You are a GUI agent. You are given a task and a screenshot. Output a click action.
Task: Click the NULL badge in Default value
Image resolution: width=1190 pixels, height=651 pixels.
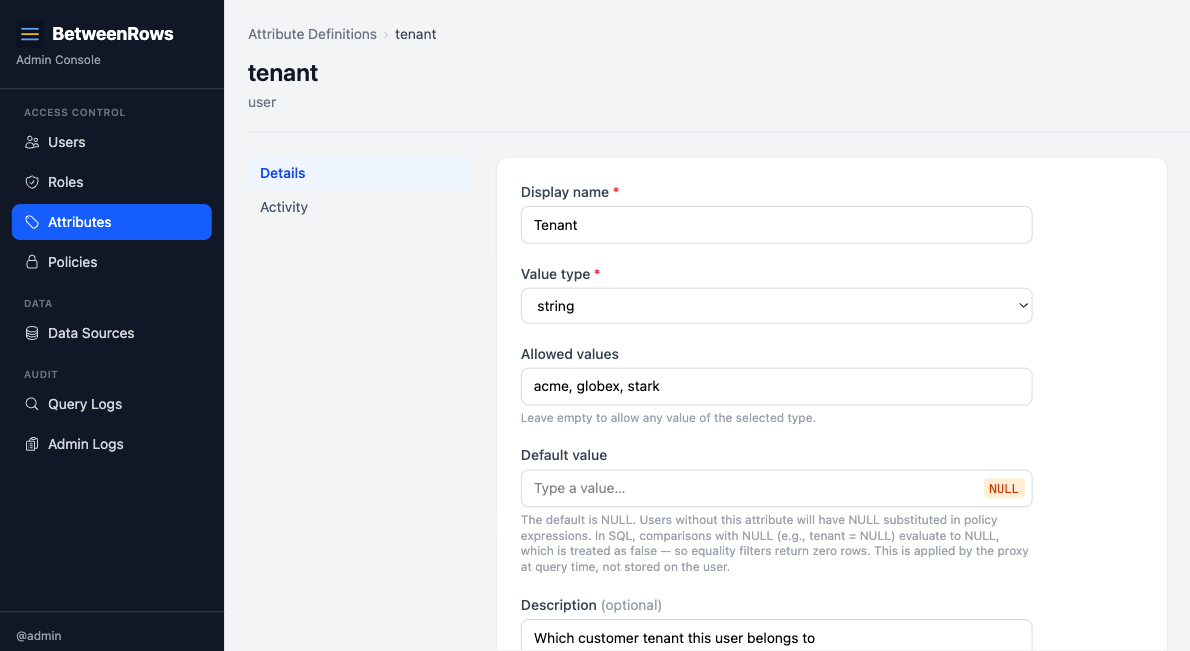point(1003,489)
